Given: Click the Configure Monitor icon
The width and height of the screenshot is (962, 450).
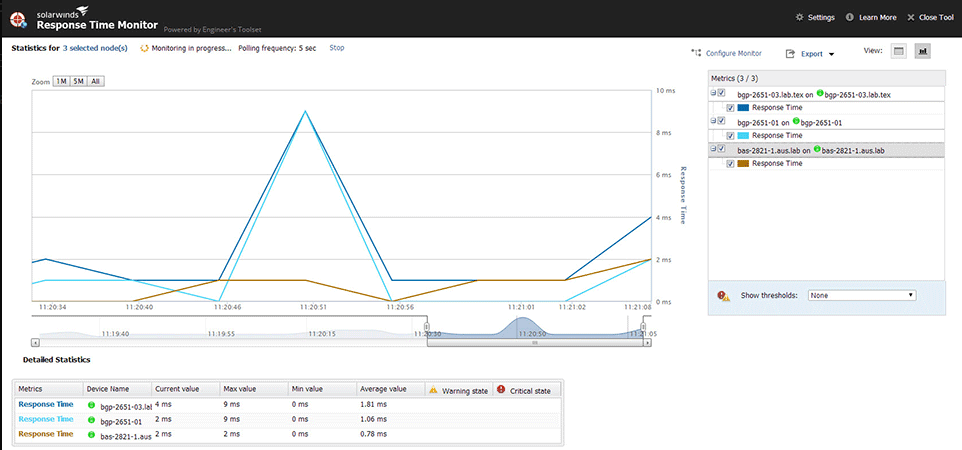Looking at the screenshot, I should 696,53.
